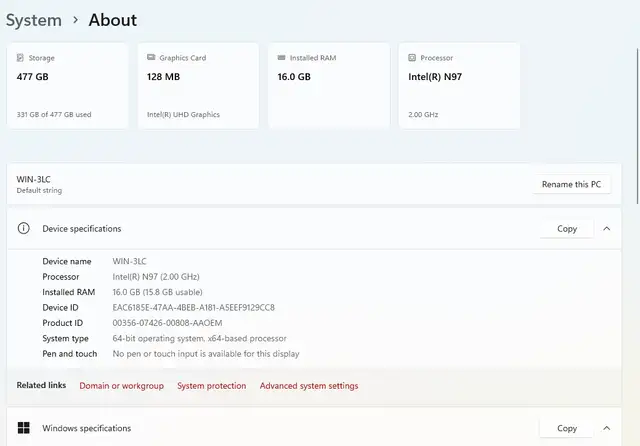This screenshot has height=446, width=640.
Task: Click the Graphics Card icon
Action: [151, 57]
